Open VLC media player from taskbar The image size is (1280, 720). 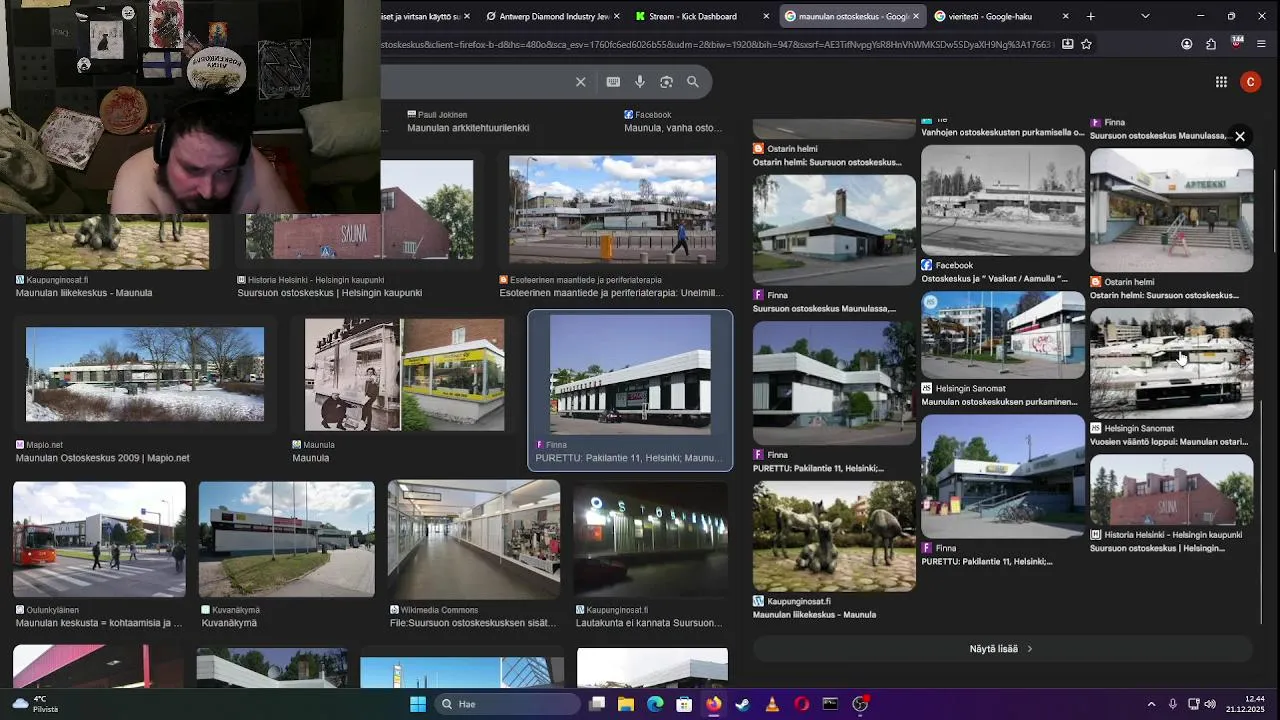772,704
